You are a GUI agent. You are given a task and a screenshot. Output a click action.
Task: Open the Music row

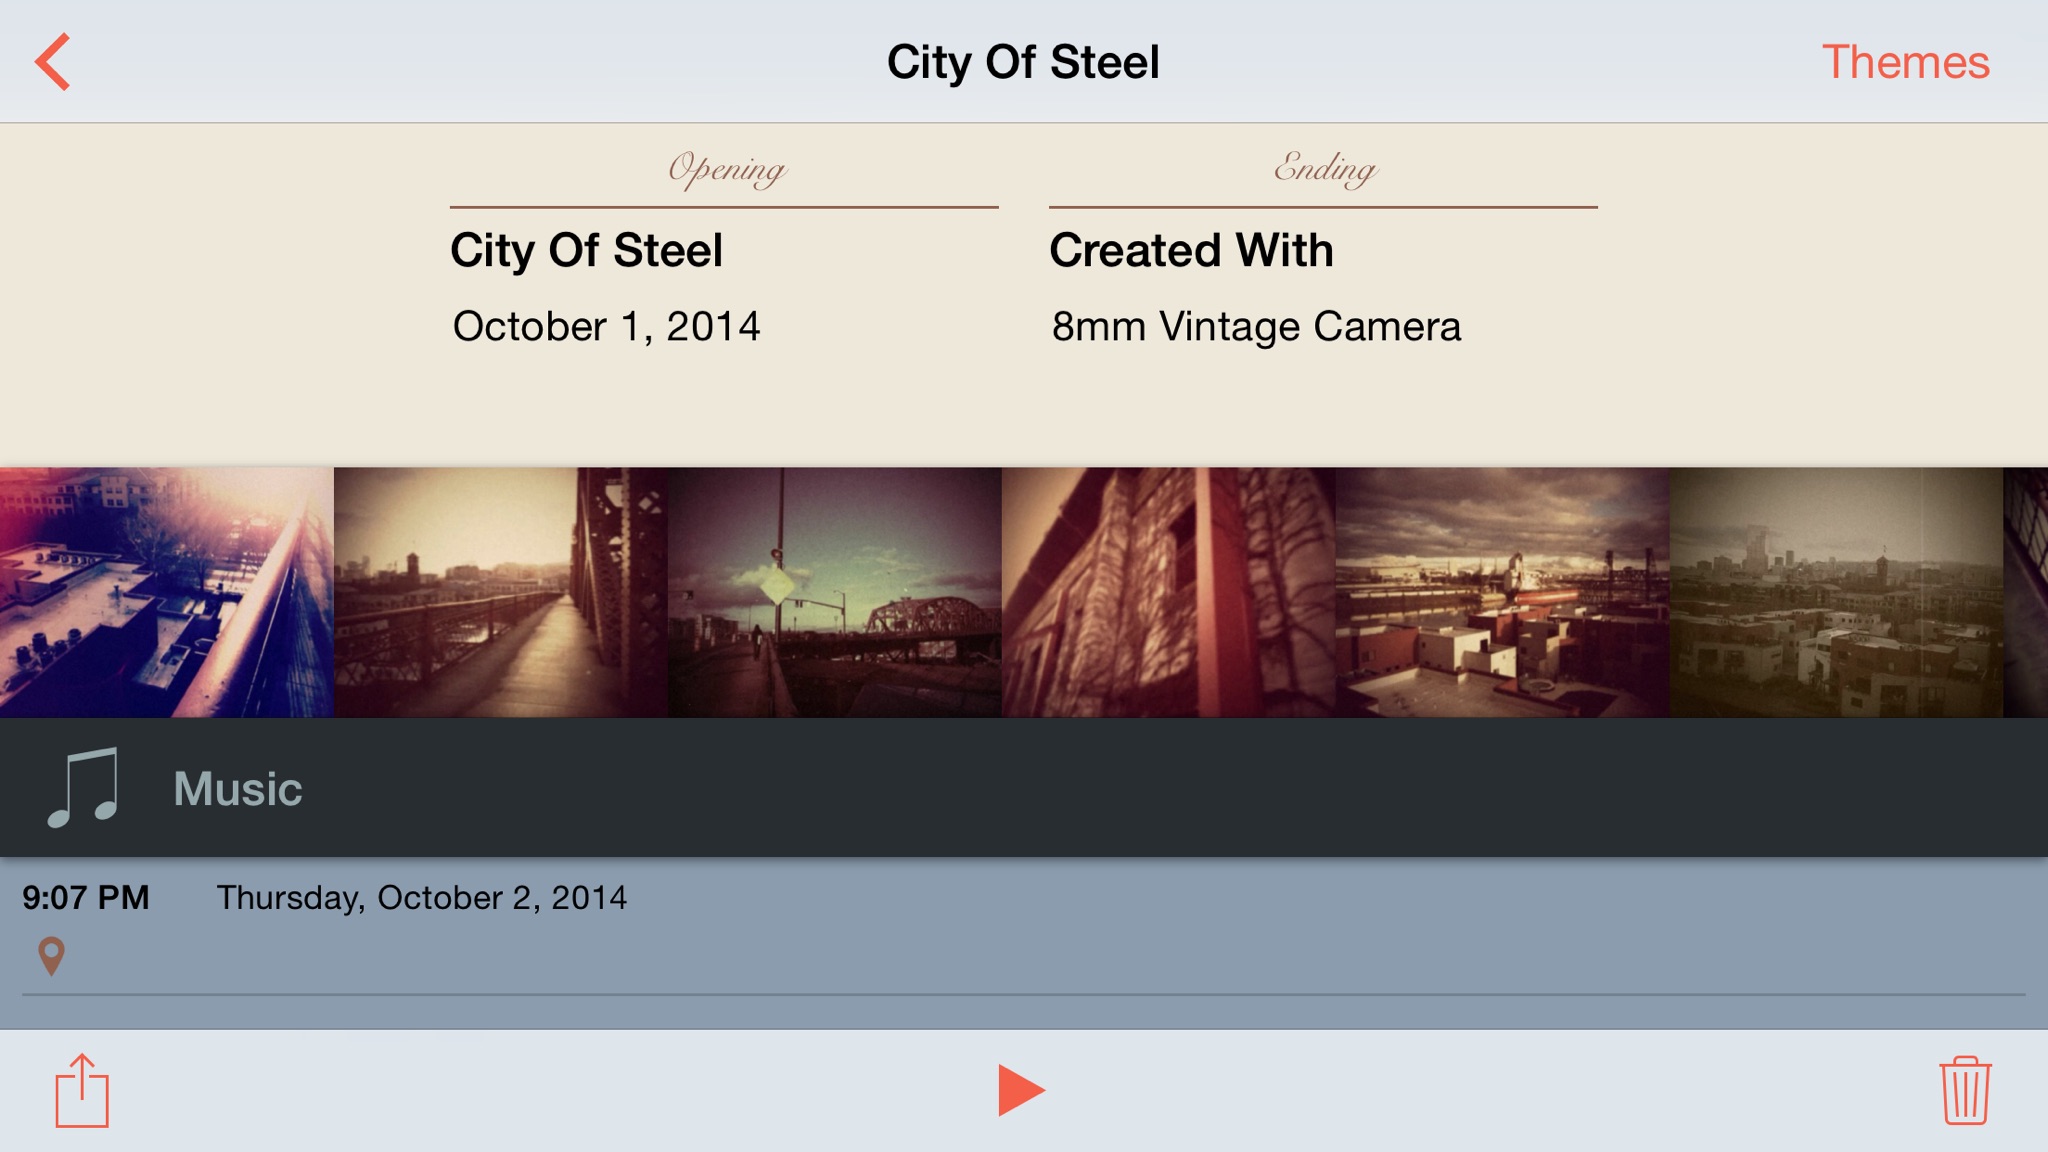click(1024, 787)
